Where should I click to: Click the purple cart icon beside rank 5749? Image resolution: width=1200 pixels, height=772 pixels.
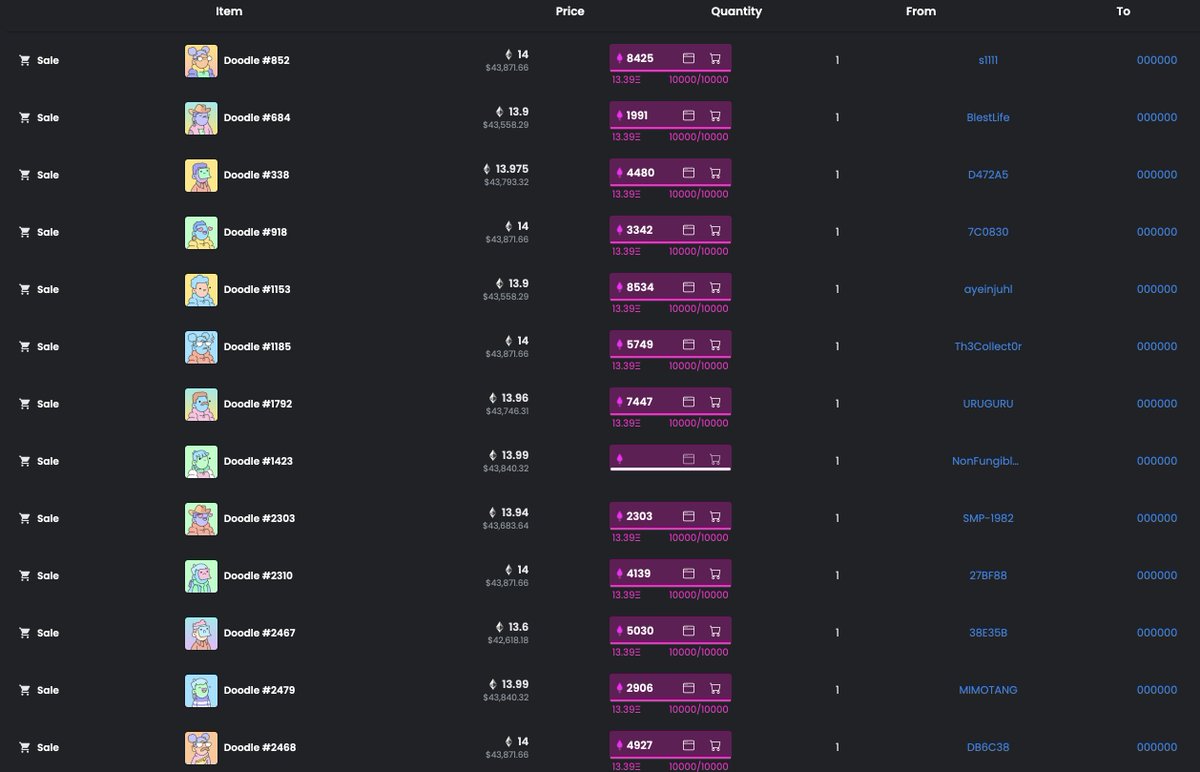(x=715, y=344)
